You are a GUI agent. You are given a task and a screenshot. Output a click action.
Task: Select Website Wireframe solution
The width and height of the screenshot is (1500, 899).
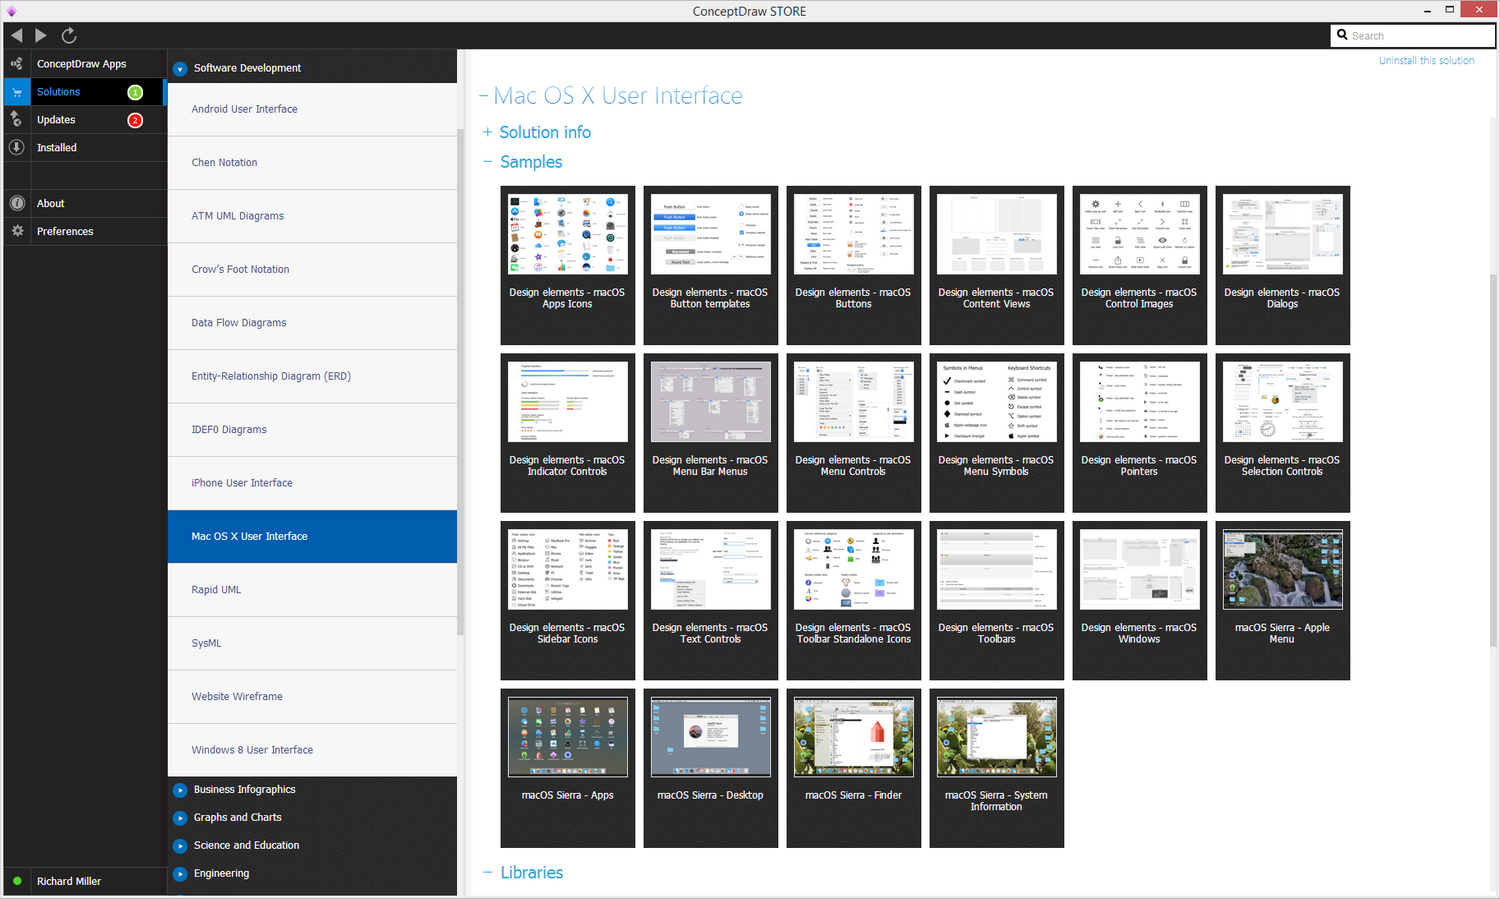coord(312,697)
